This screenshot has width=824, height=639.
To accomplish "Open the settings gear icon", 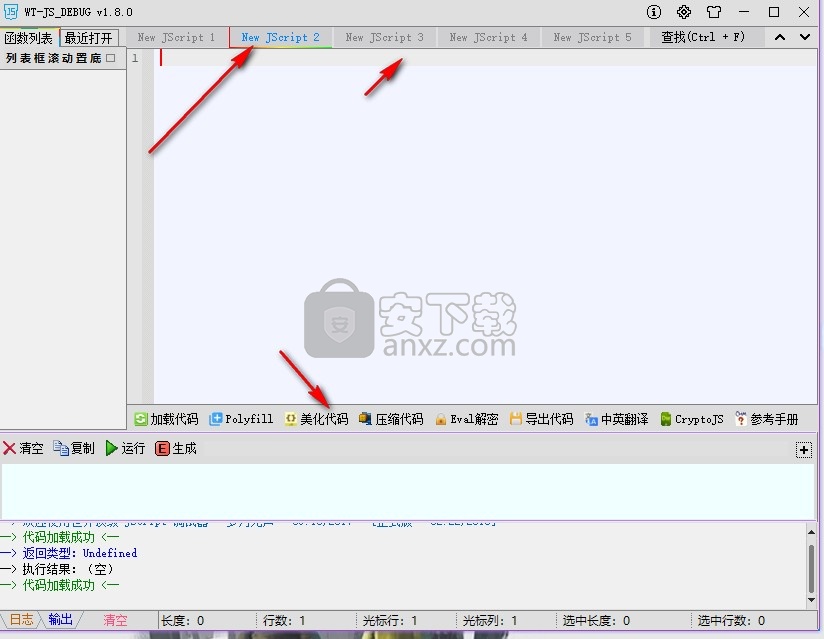I will [684, 12].
